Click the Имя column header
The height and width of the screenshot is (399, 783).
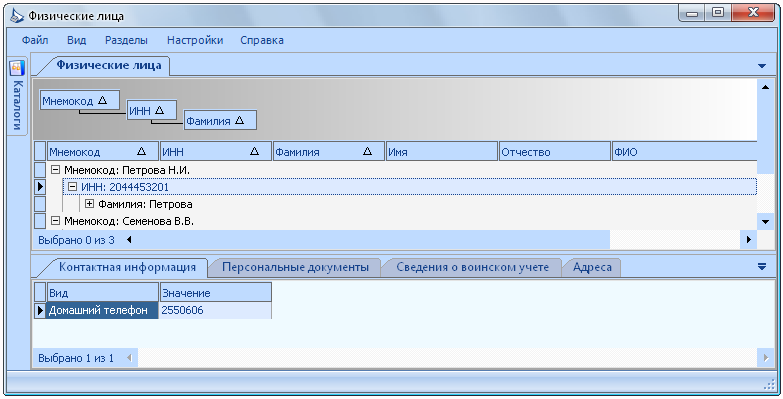click(x=442, y=151)
